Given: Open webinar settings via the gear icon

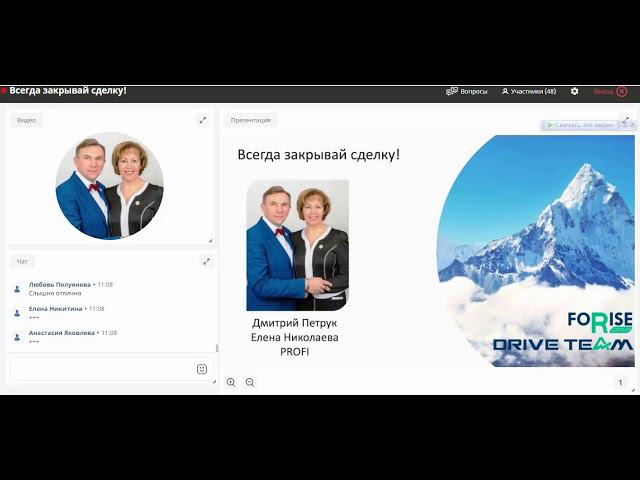Looking at the screenshot, I should point(574,91).
